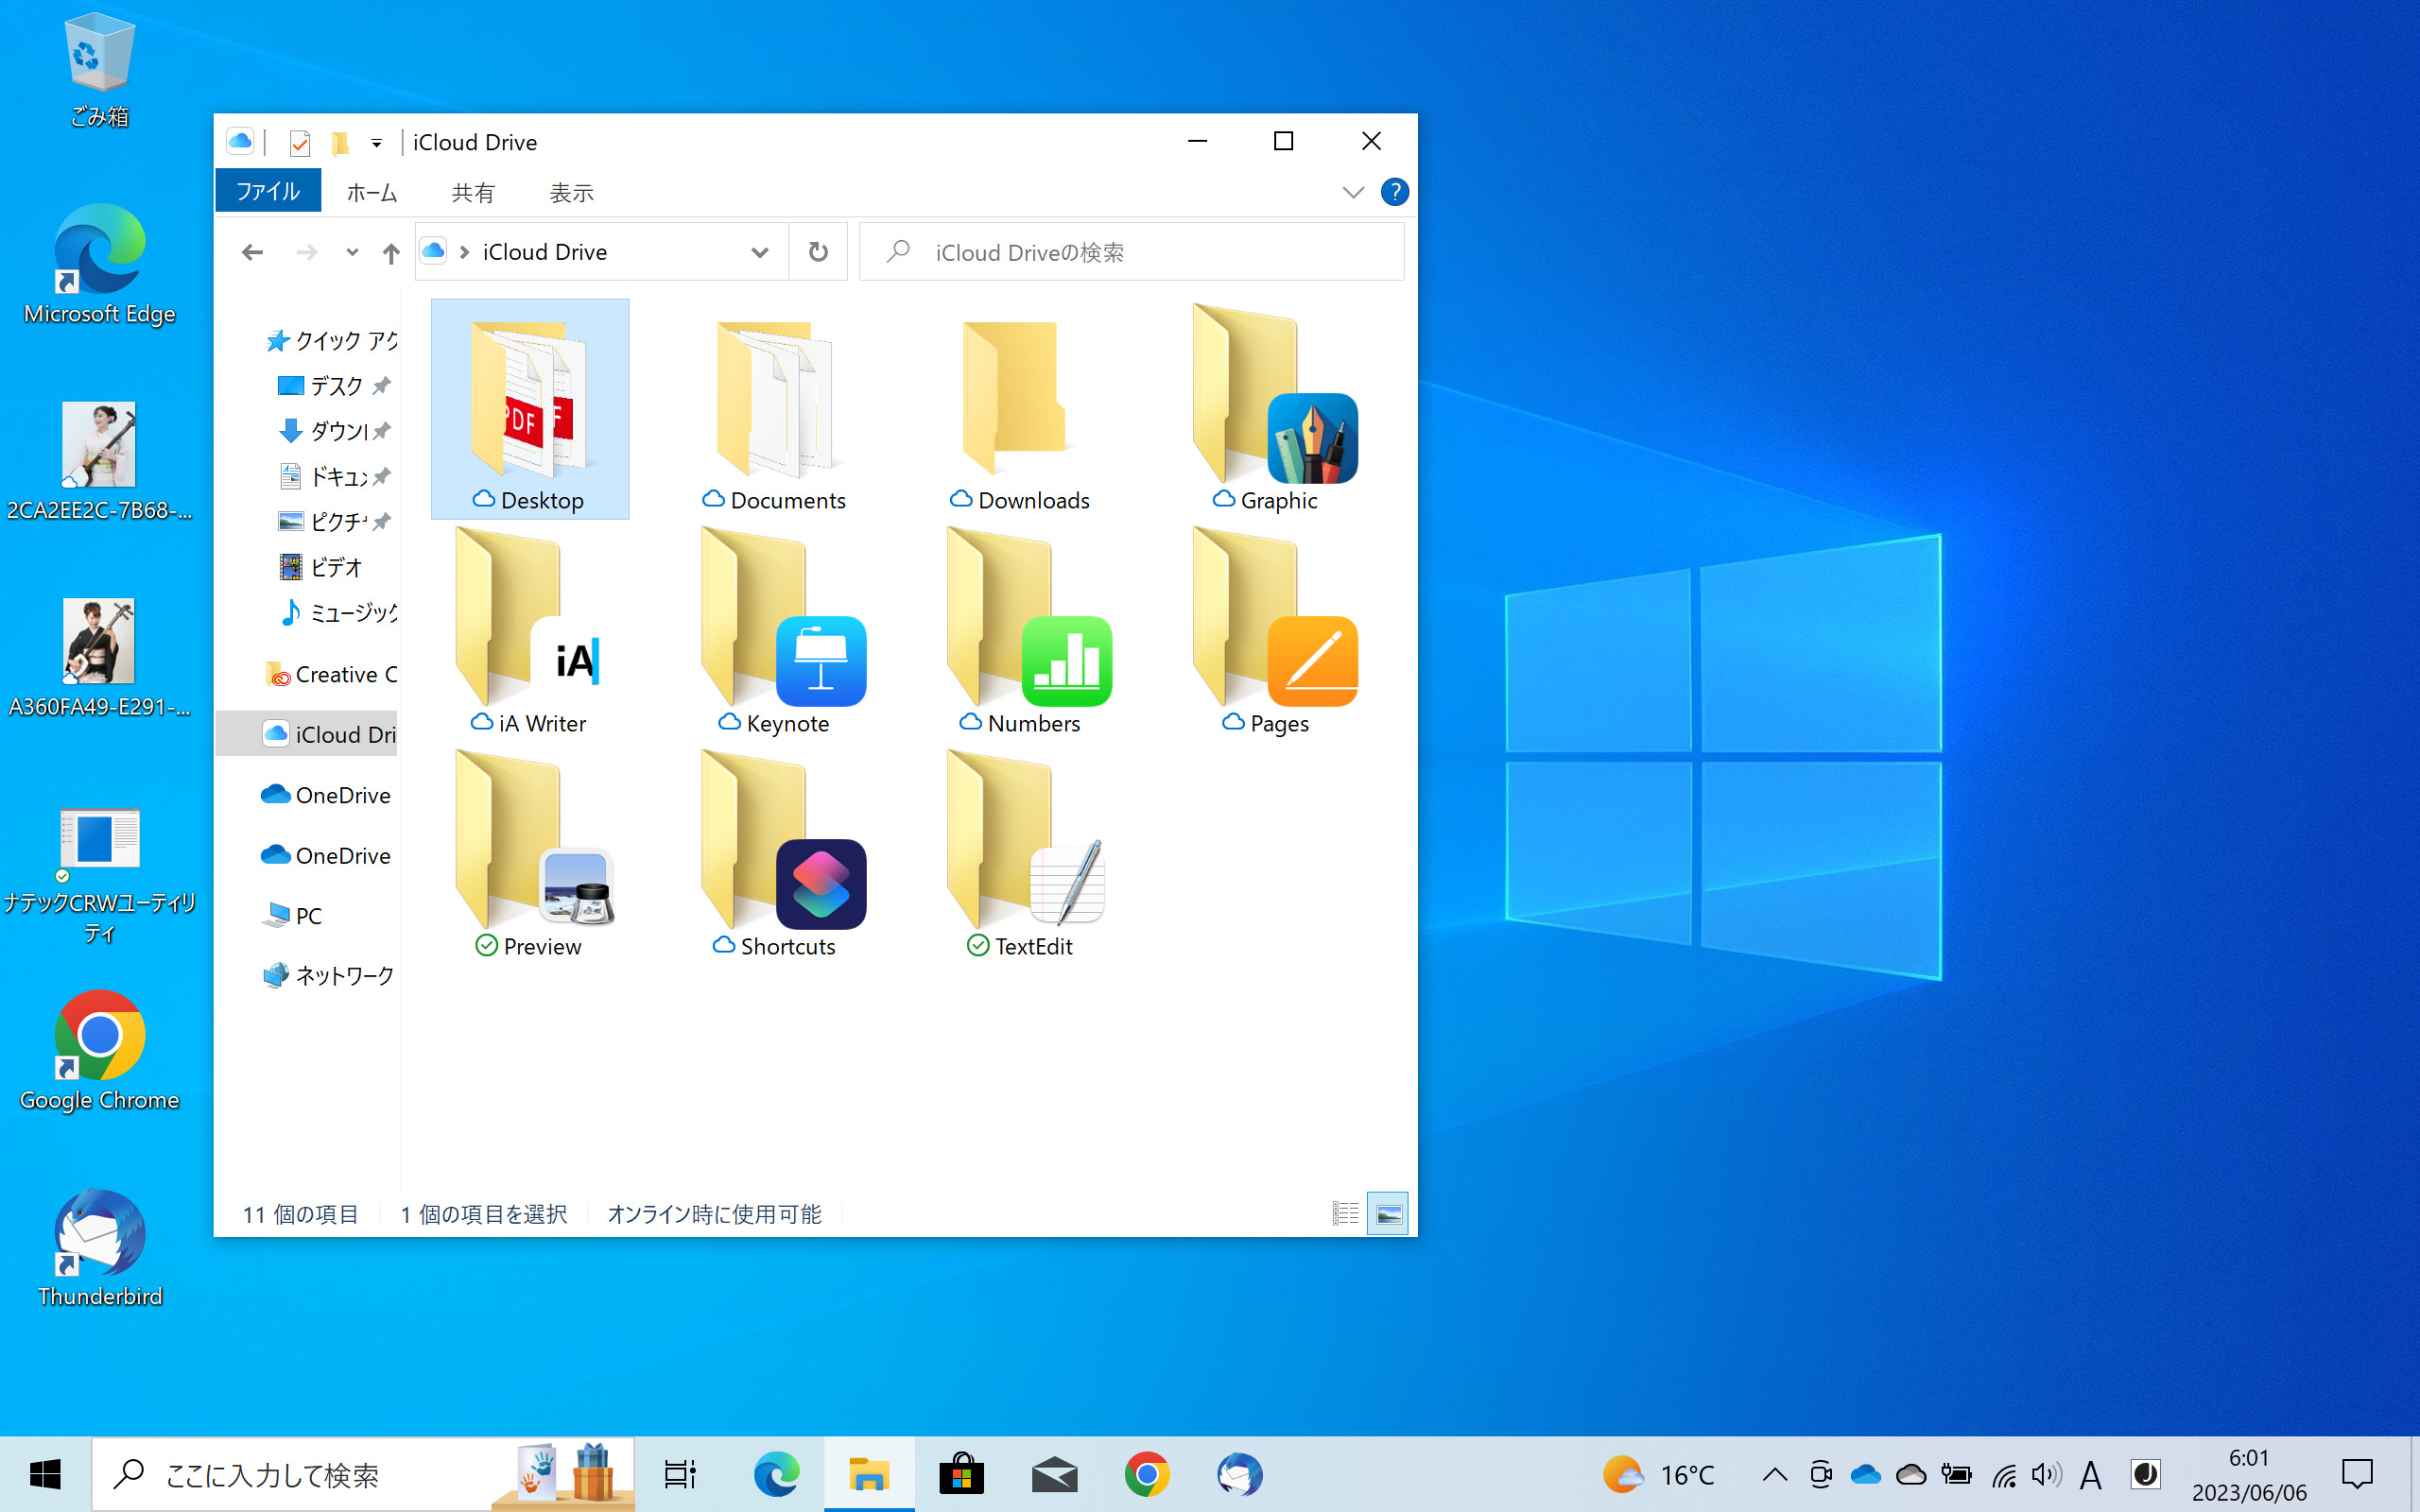The height and width of the screenshot is (1512, 2420).
Task: Open recent locations dropdown arrow
Action: [352, 253]
